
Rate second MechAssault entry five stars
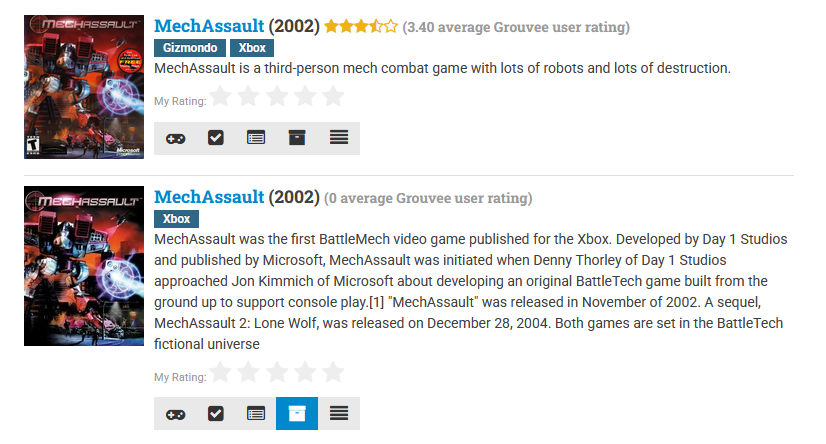(x=333, y=372)
